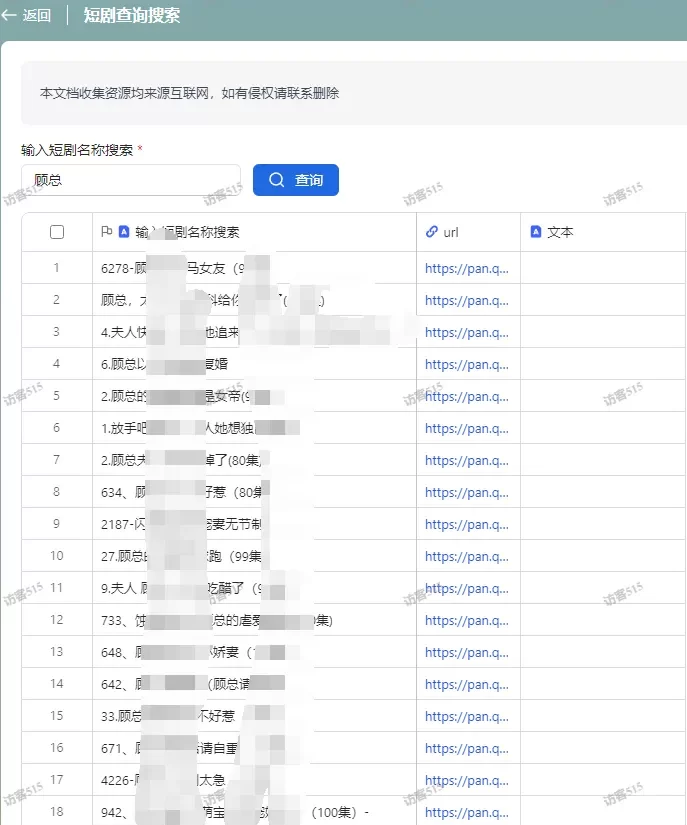Screen dimensions: 687x825
Task: Select the title cell starting 733、
Action: pyautogui.click(x=254, y=620)
